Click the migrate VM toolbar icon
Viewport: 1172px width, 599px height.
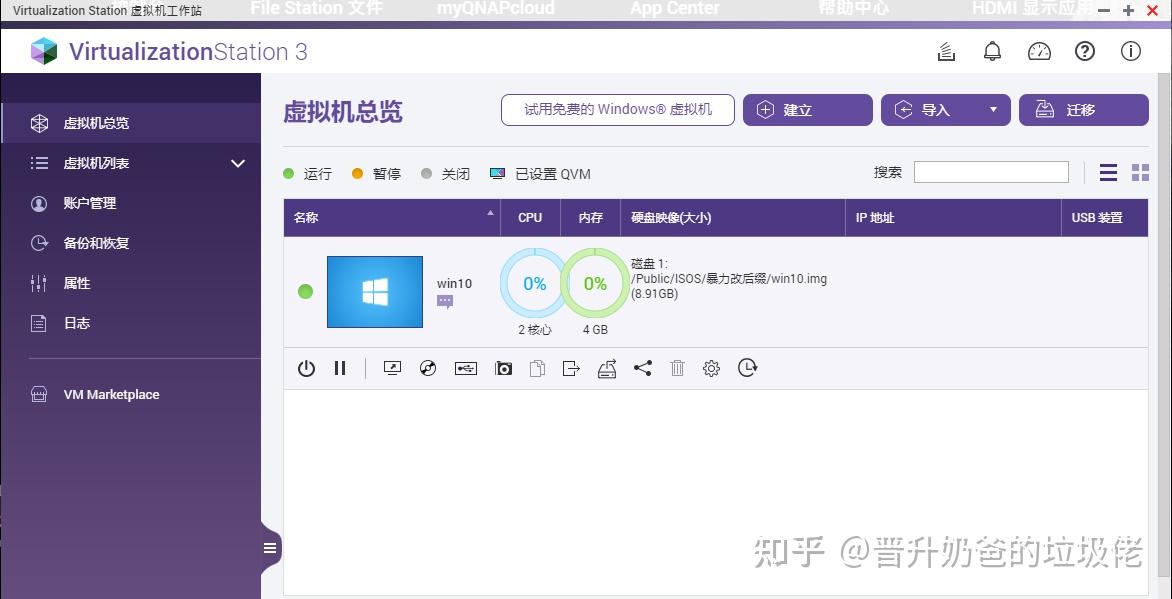click(x=607, y=368)
